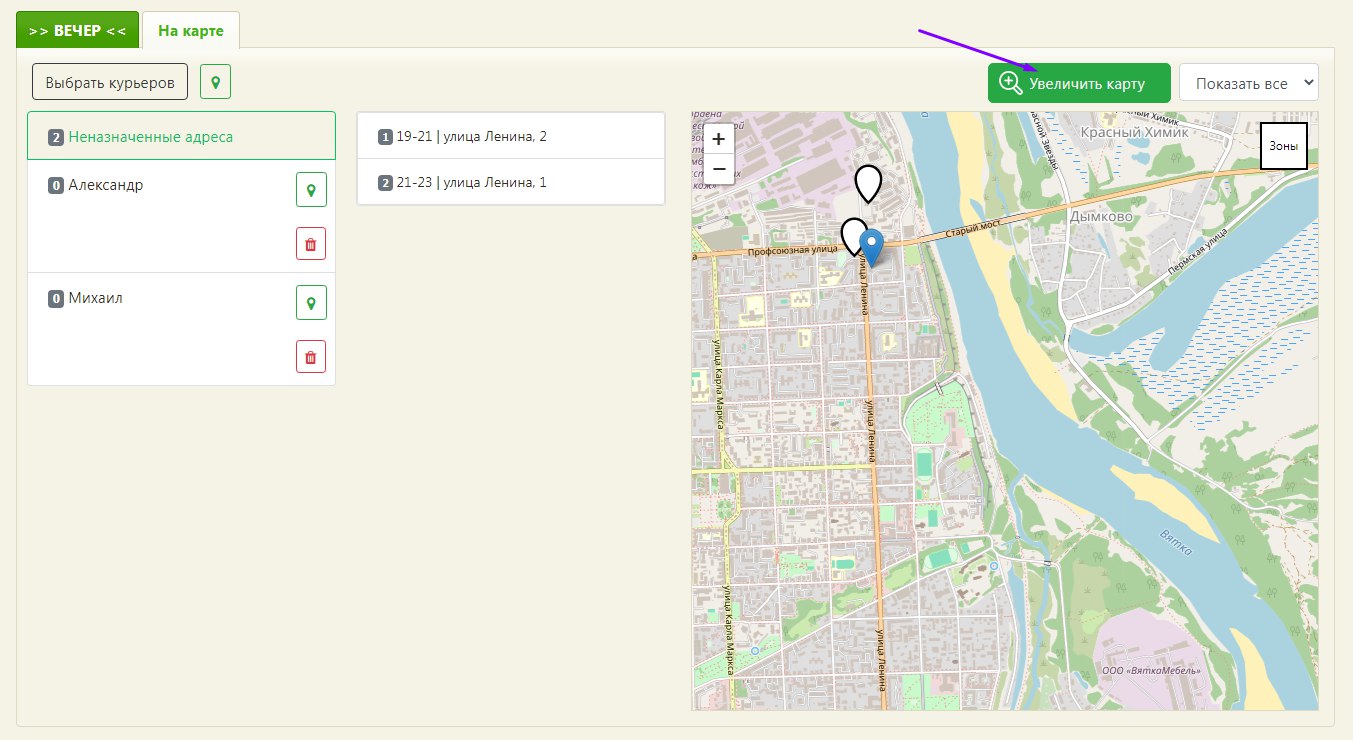Click the map pin icon beside Выбрать курьеров

tap(215, 82)
